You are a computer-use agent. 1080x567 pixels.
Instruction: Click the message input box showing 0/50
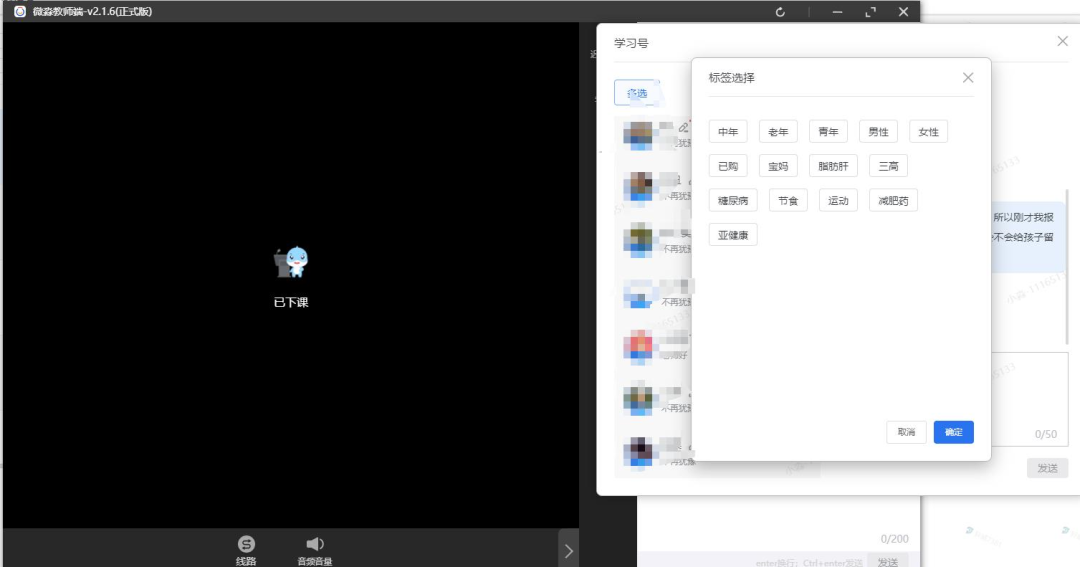point(1029,400)
